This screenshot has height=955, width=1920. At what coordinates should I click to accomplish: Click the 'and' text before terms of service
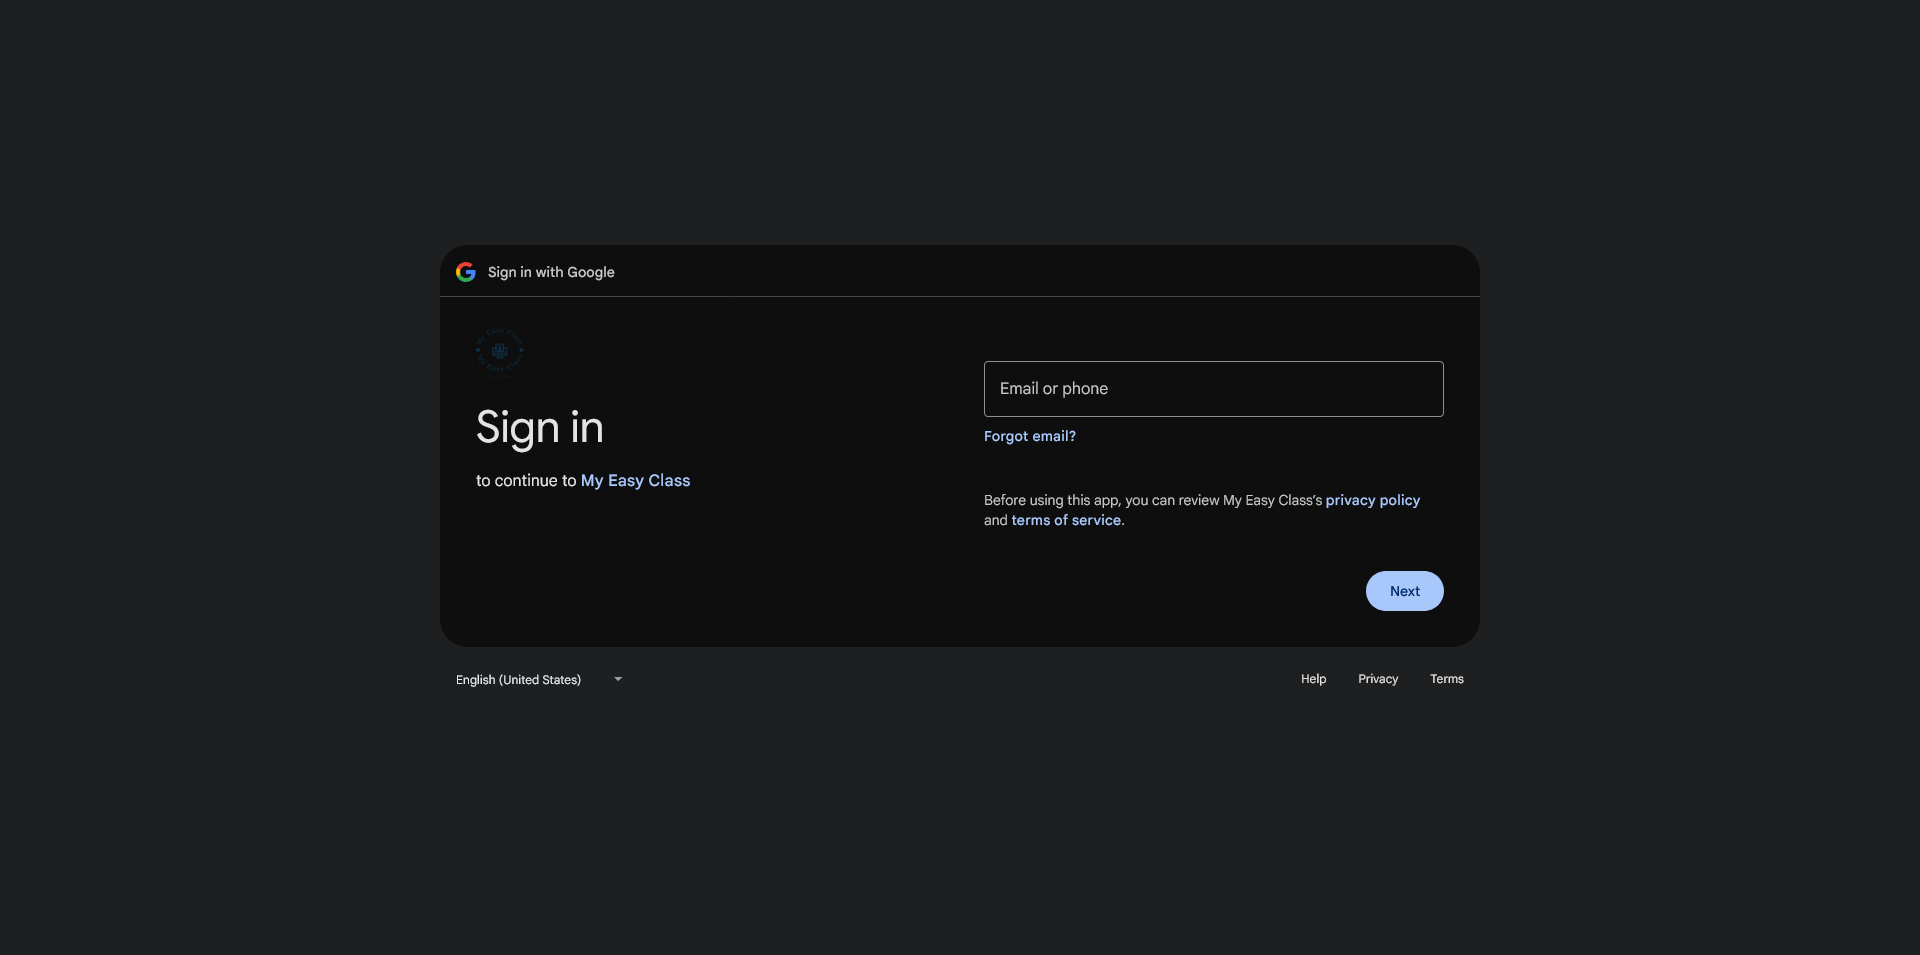pyautogui.click(x=995, y=520)
